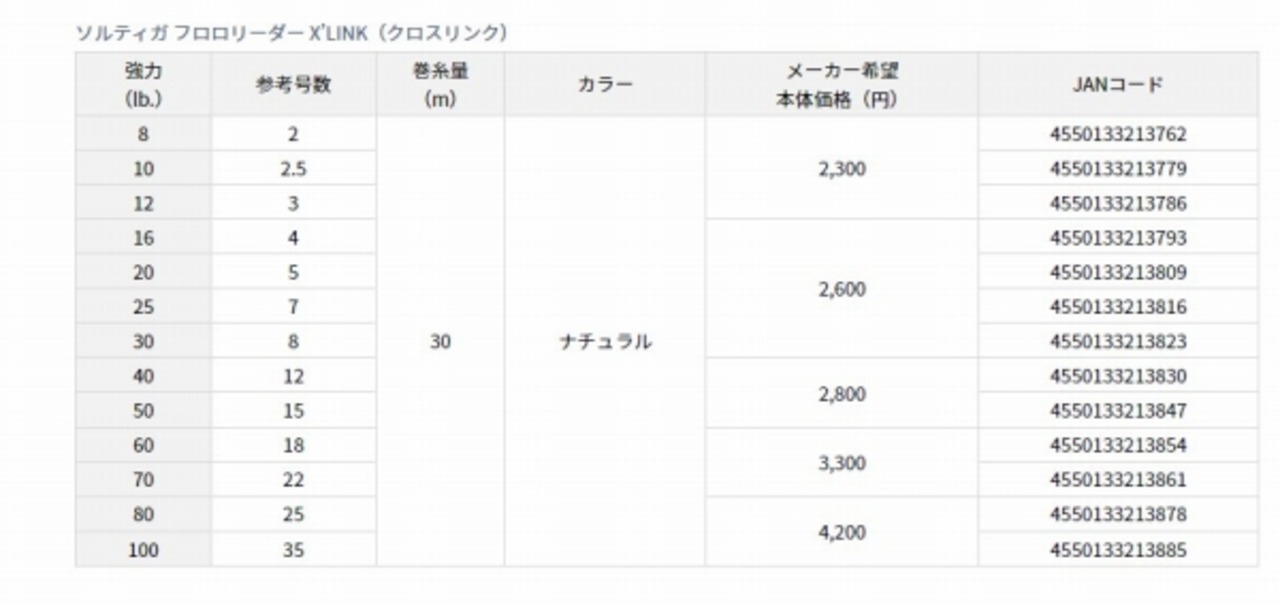This screenshot has width=1280, height=604.
Task: Select the 100 lb strength cell
Action: coord(144,550)
